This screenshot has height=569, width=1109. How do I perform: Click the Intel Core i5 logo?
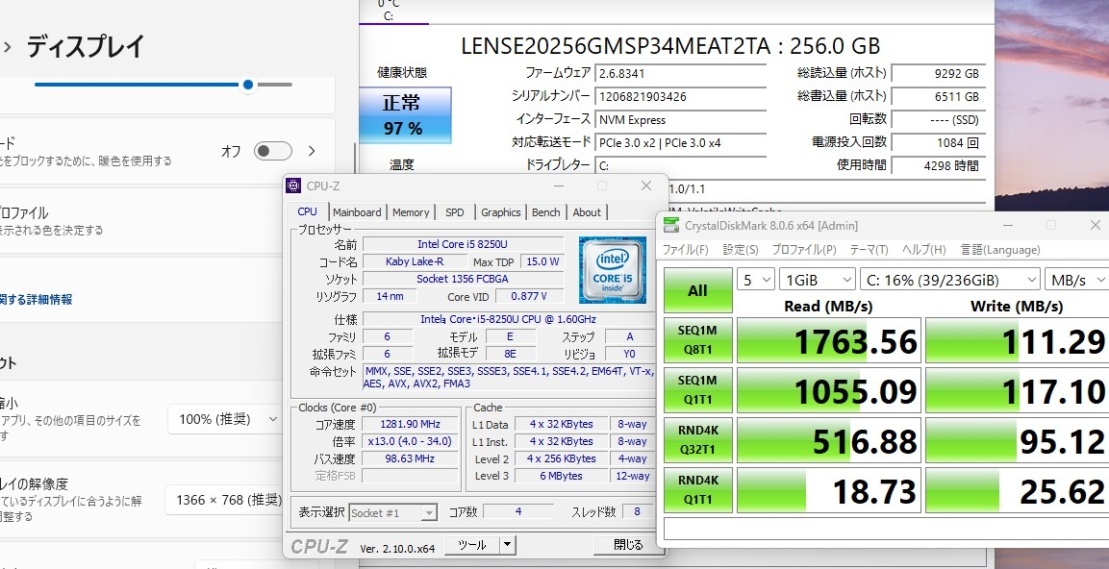tap(612, 270)
